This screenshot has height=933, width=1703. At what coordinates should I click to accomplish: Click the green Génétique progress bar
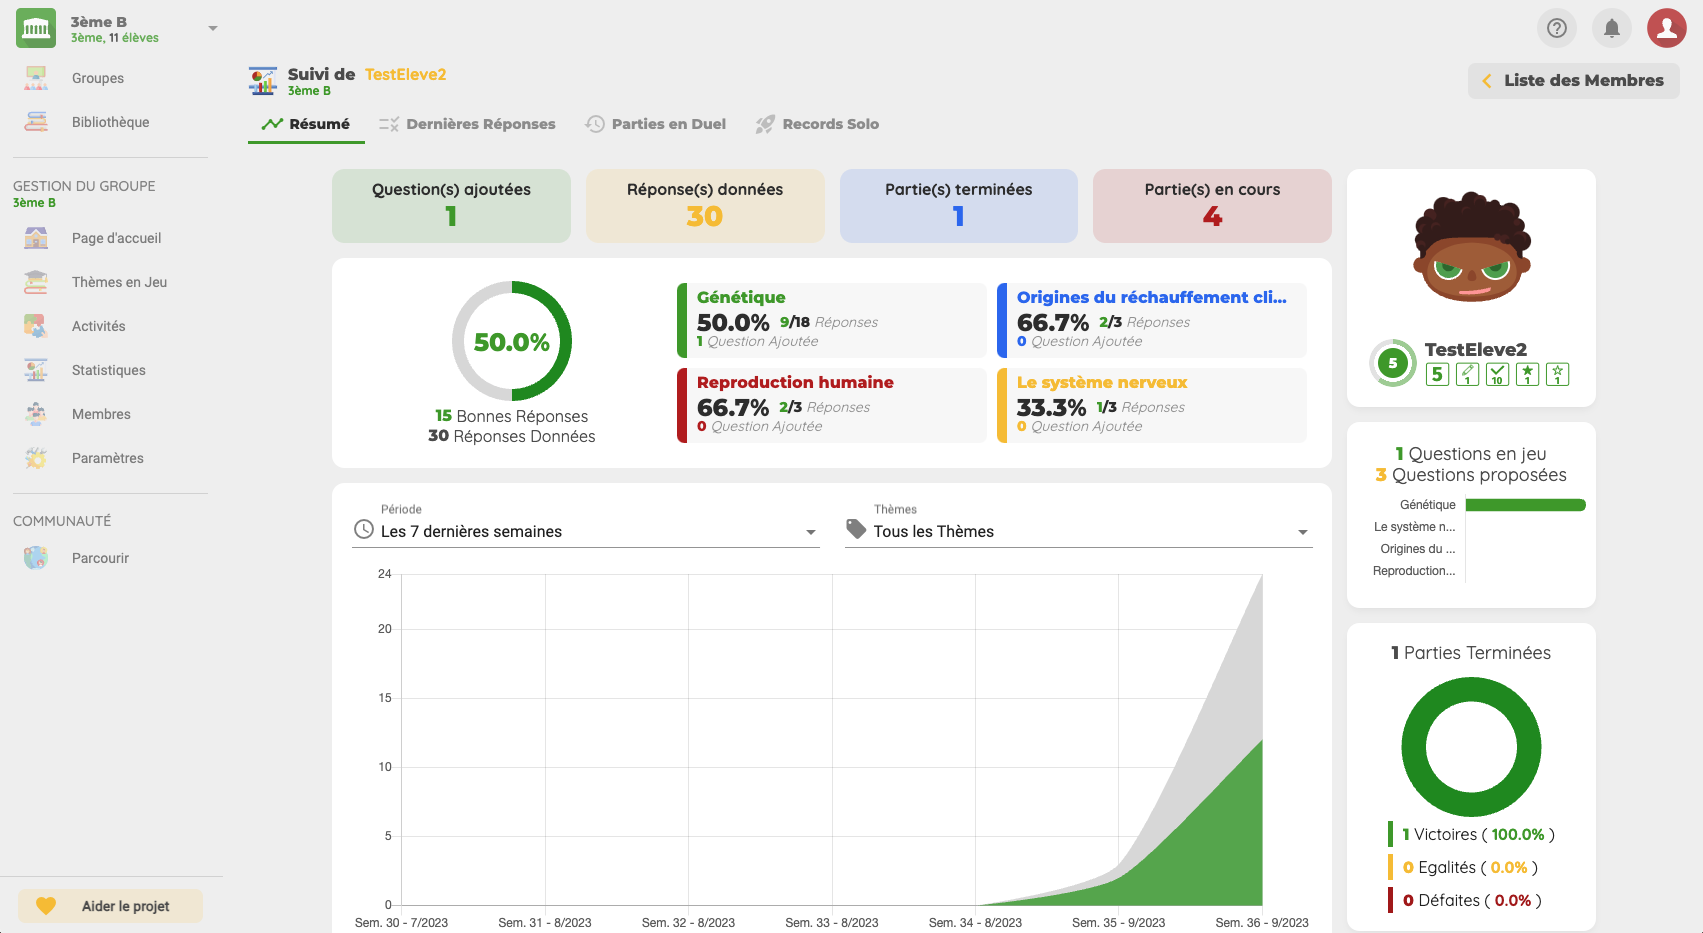1525,505
